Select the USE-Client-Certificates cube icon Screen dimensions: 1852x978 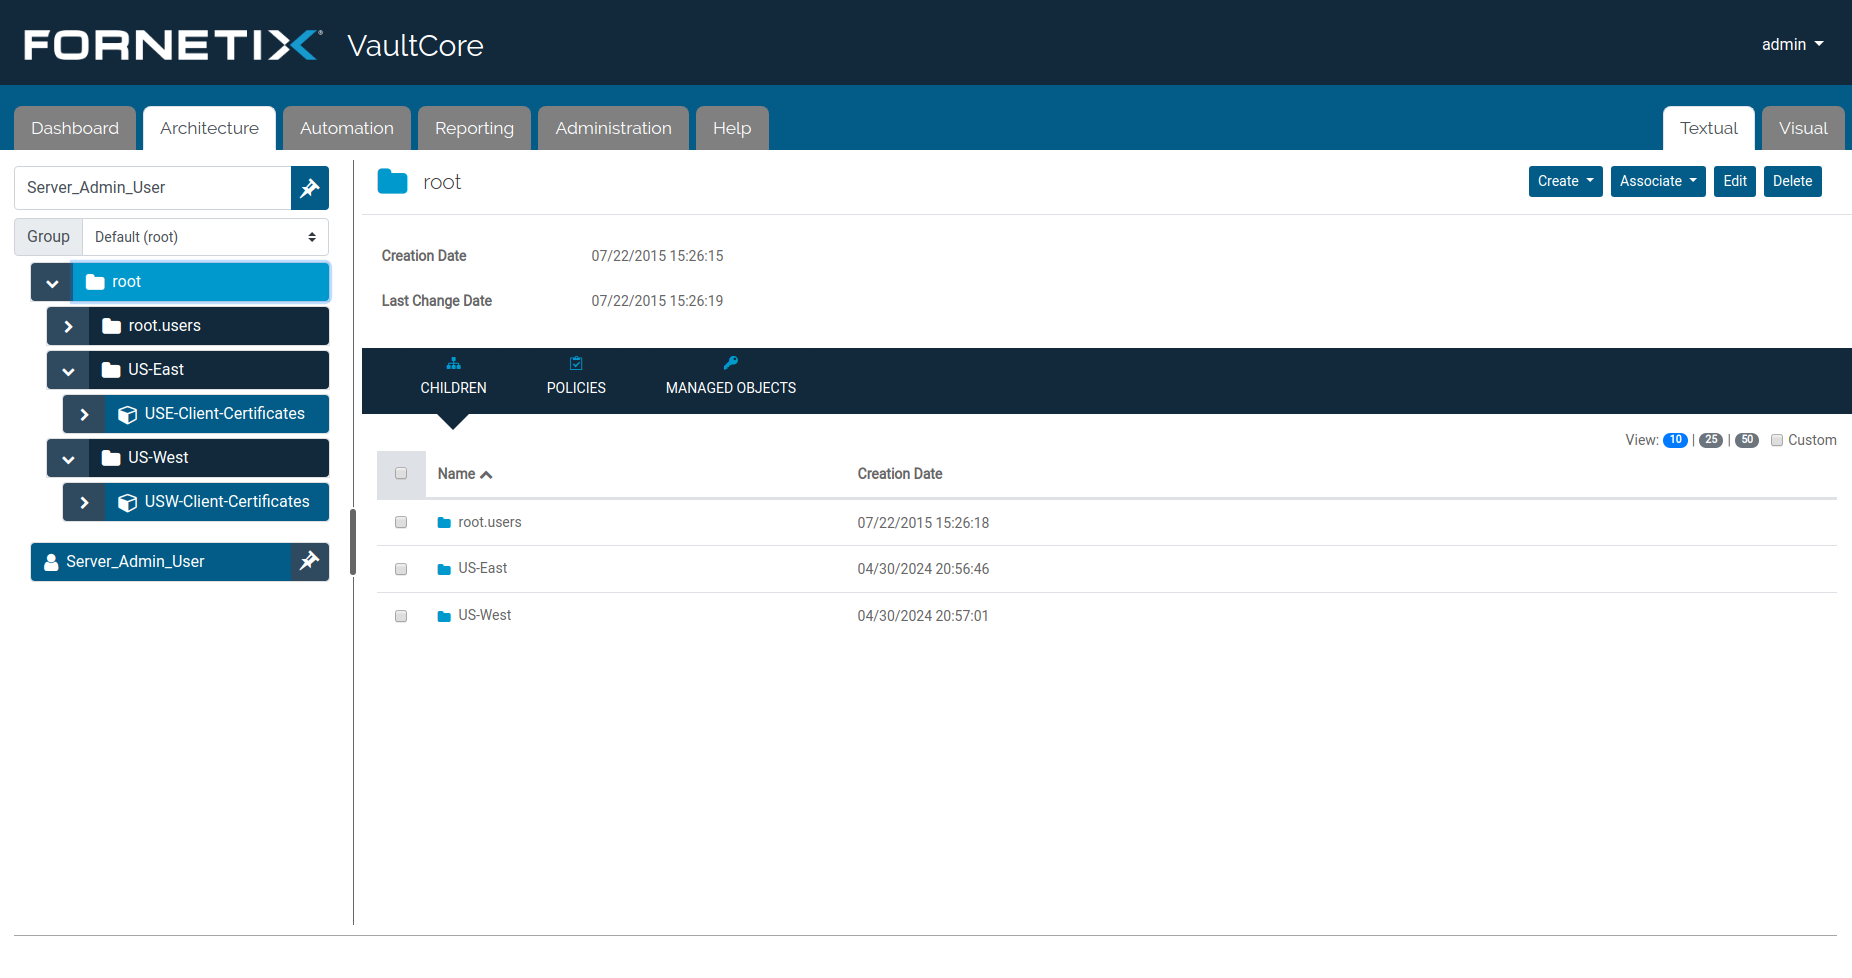(x=127, y=414)
